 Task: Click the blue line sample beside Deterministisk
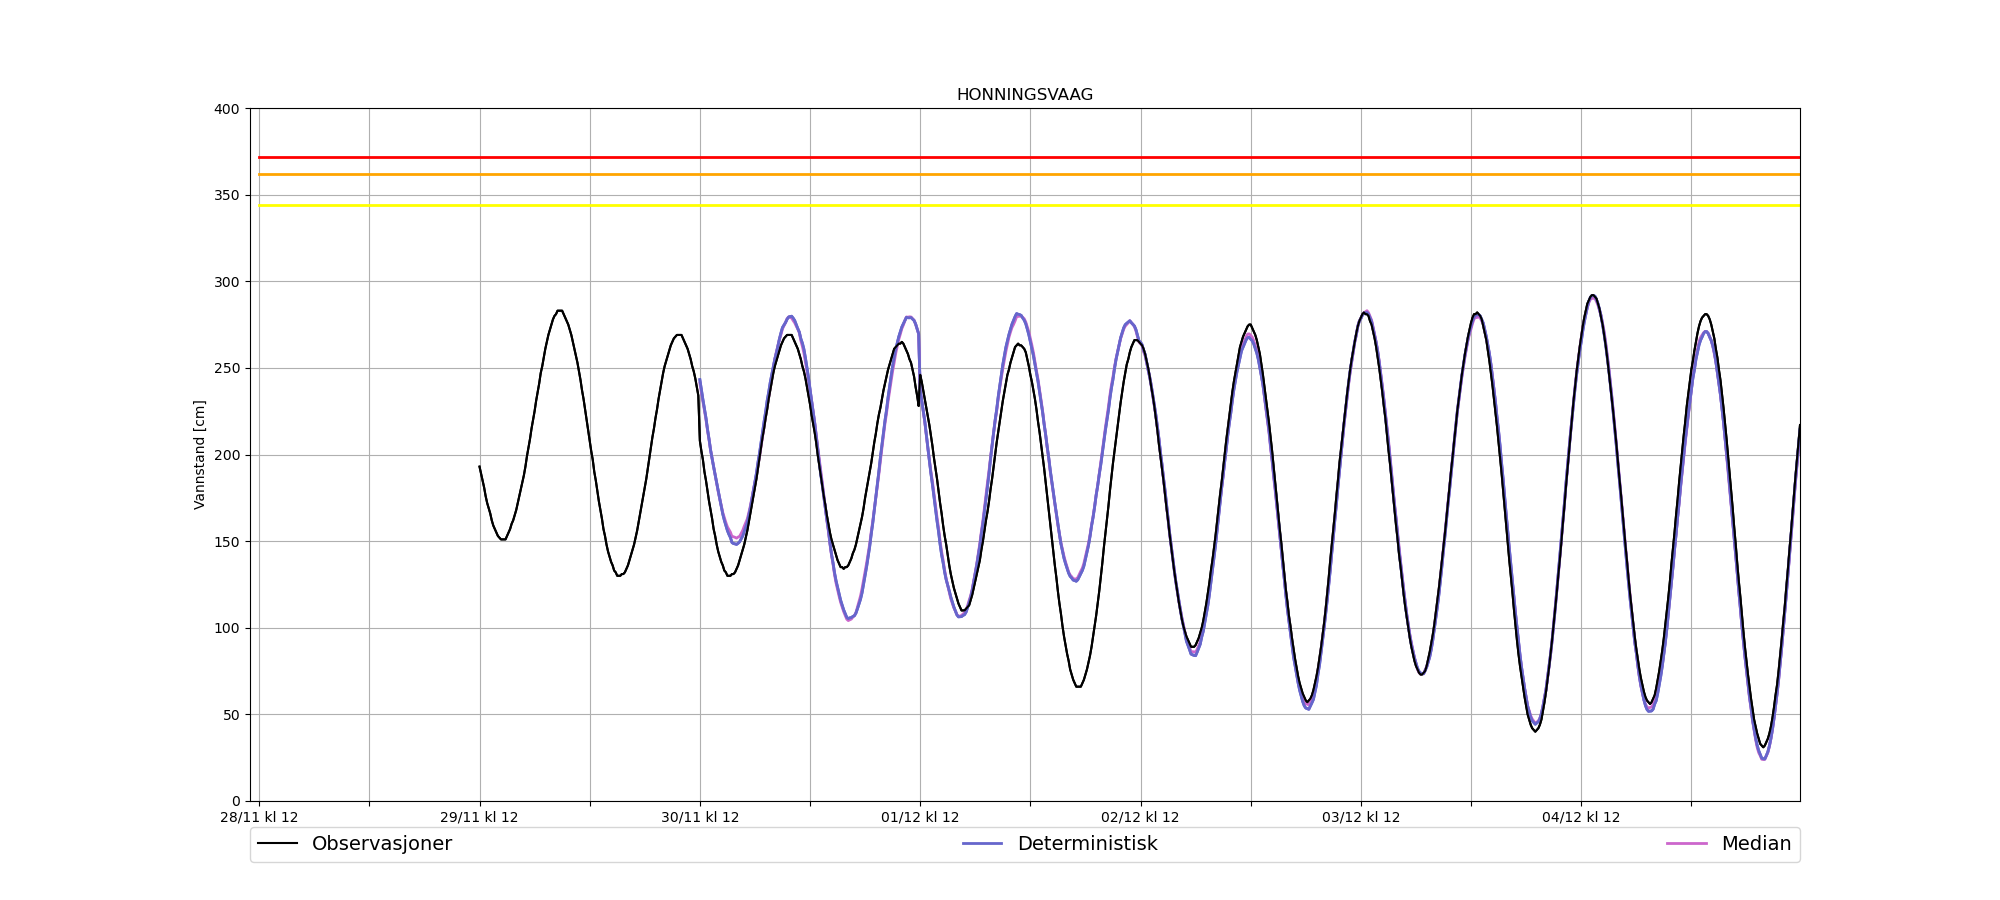(982, 844)
